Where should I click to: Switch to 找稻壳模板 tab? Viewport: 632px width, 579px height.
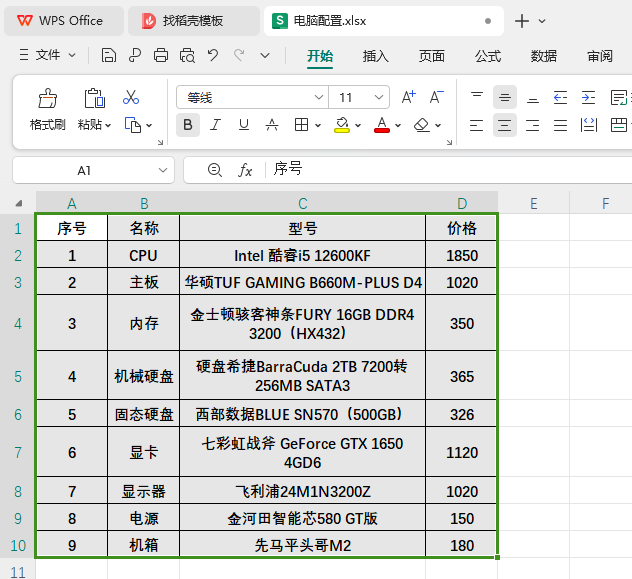tap(194, 21)
